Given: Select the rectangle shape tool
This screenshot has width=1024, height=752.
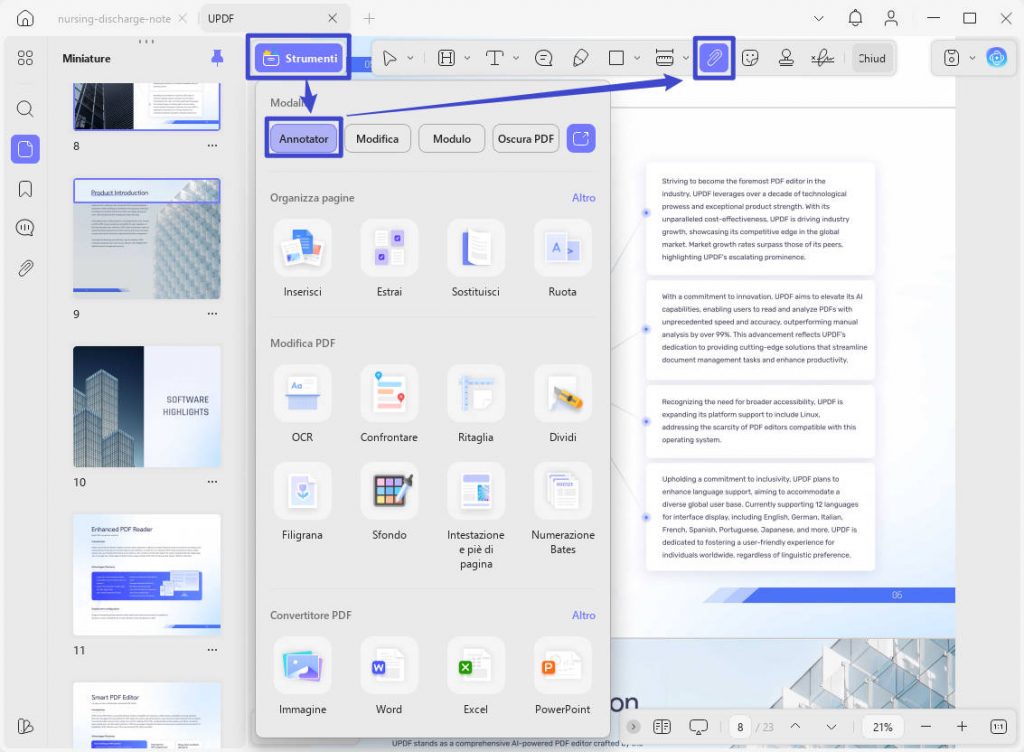Looking at the screenshot, I should (616, 58).
